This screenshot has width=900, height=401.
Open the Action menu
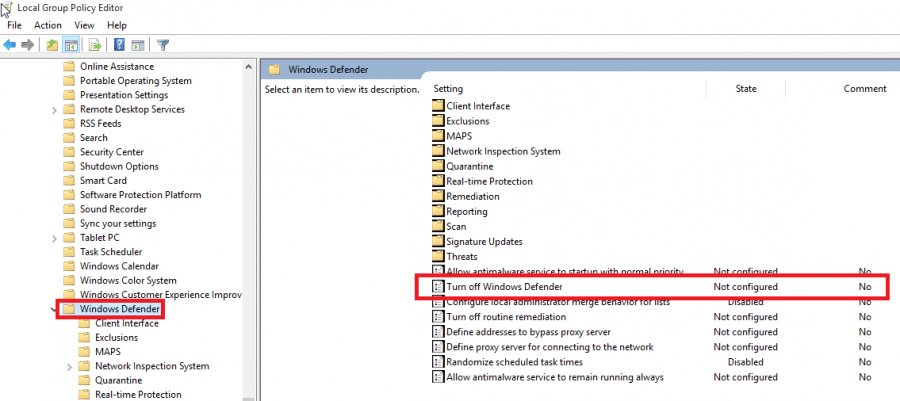[x=48, y=25]
